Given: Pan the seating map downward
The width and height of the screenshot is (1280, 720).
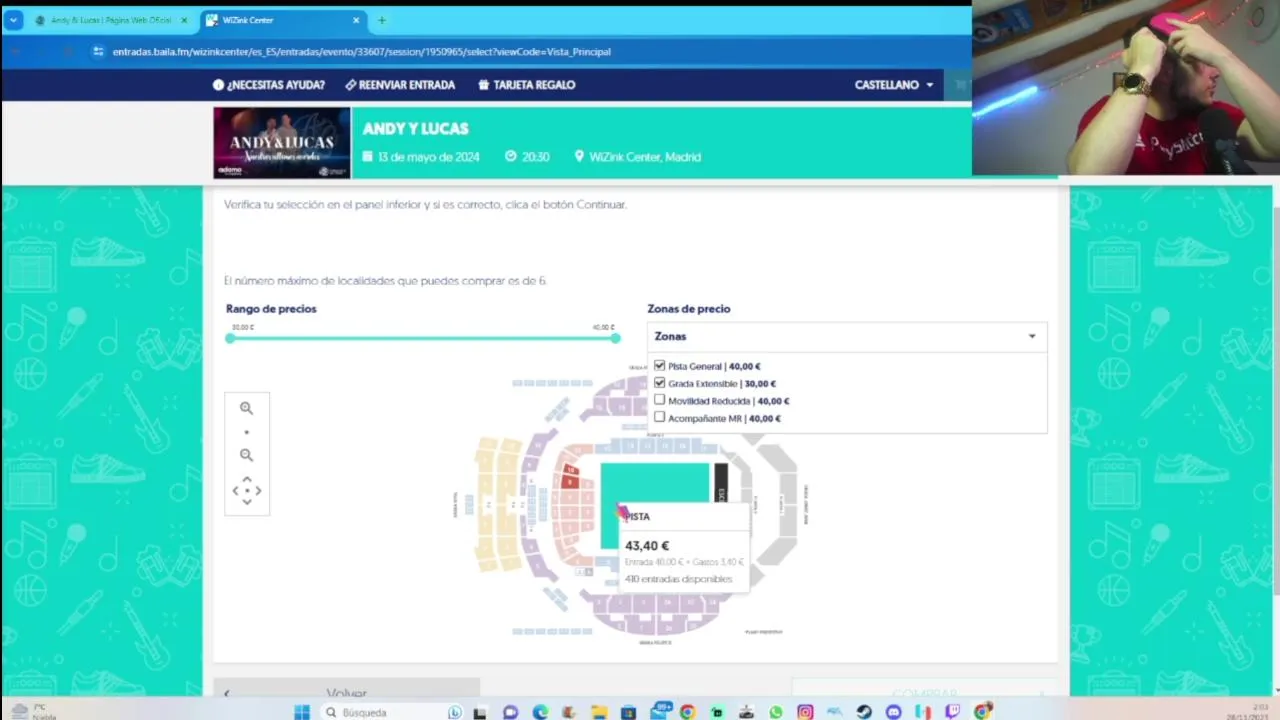Looking at the screenshot, I should point(247,502).
